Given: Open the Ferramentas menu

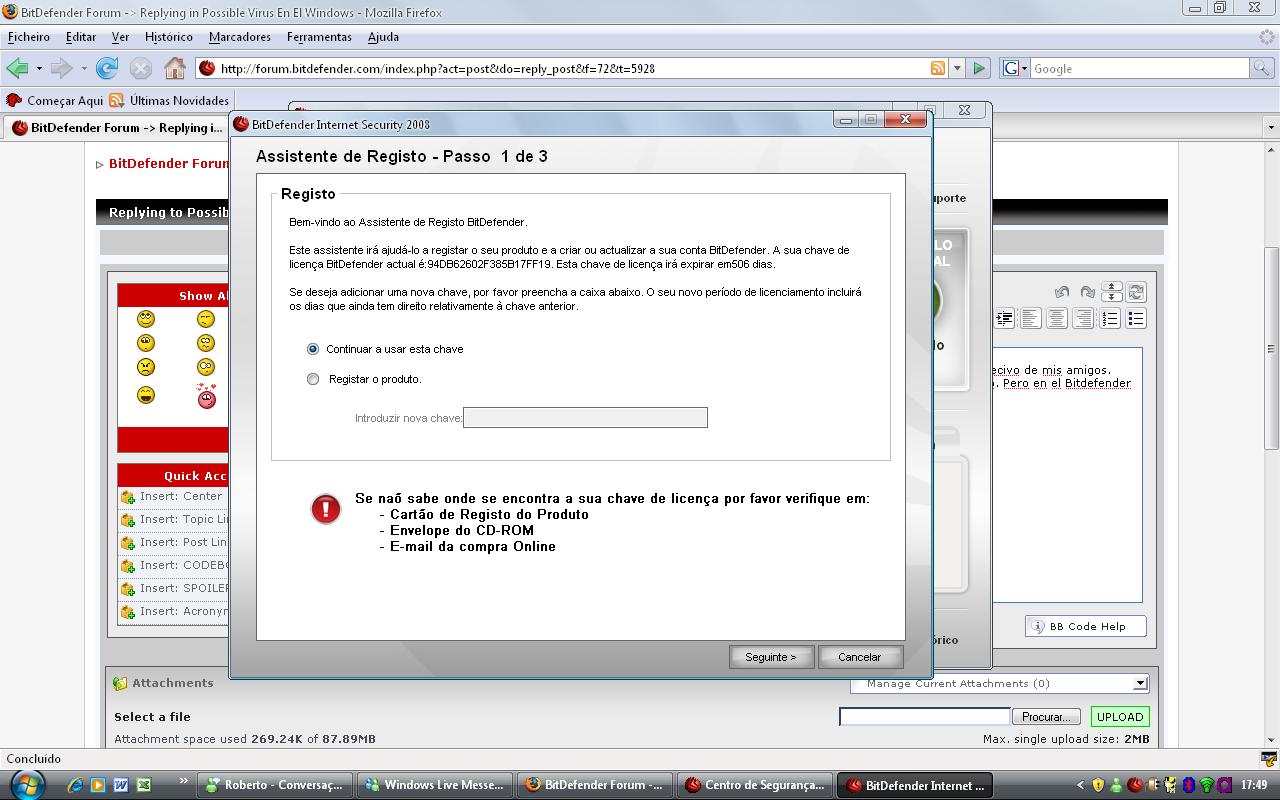Looking at the screenshot, I should point(319,37).
